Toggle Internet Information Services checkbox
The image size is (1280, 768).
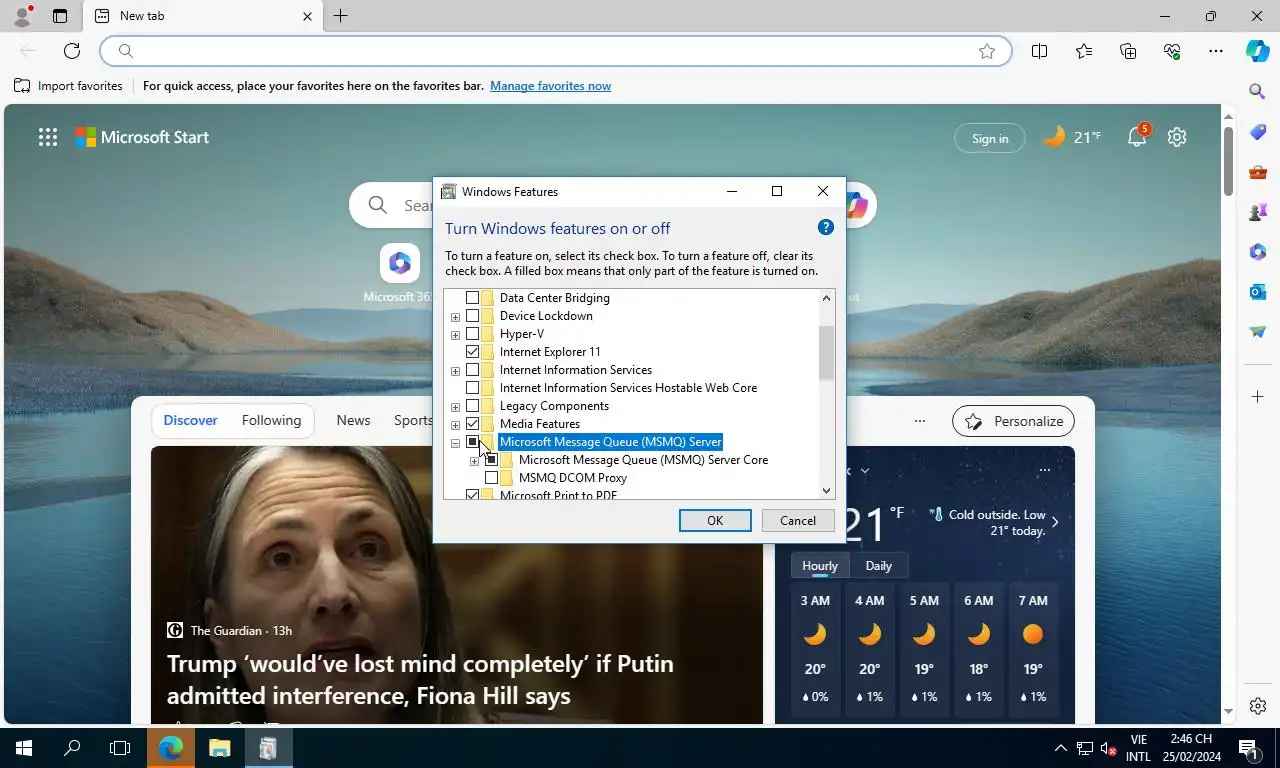[473, 370]
